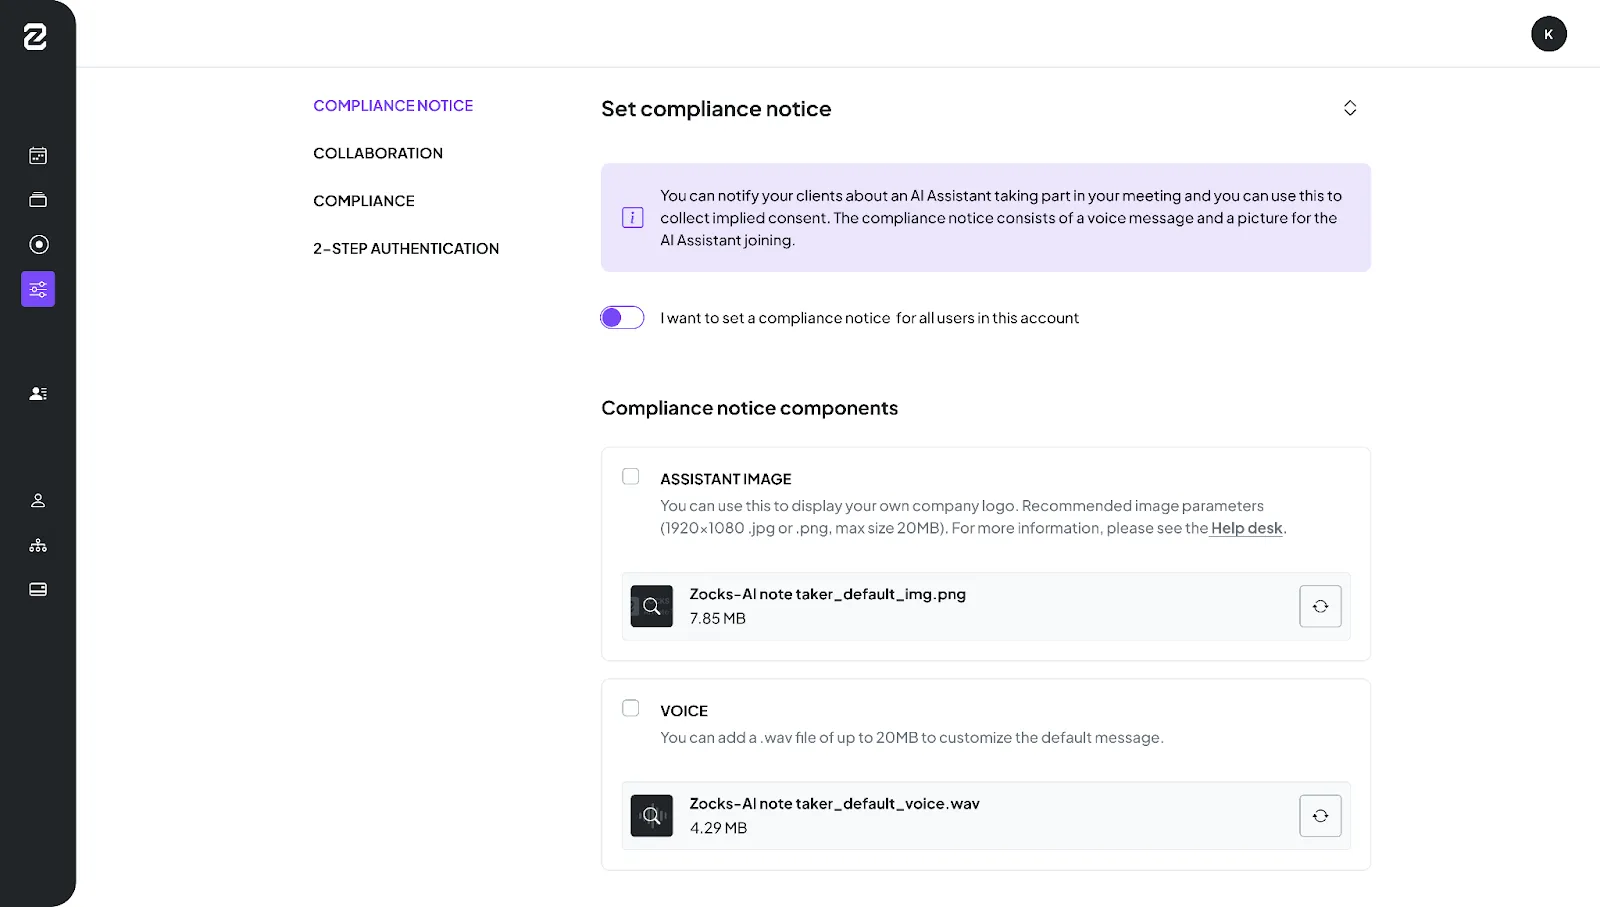Open the organization hierarchy sidebar icon
The height and width of the screenshot is (907, 1600).
pos(38,545)
